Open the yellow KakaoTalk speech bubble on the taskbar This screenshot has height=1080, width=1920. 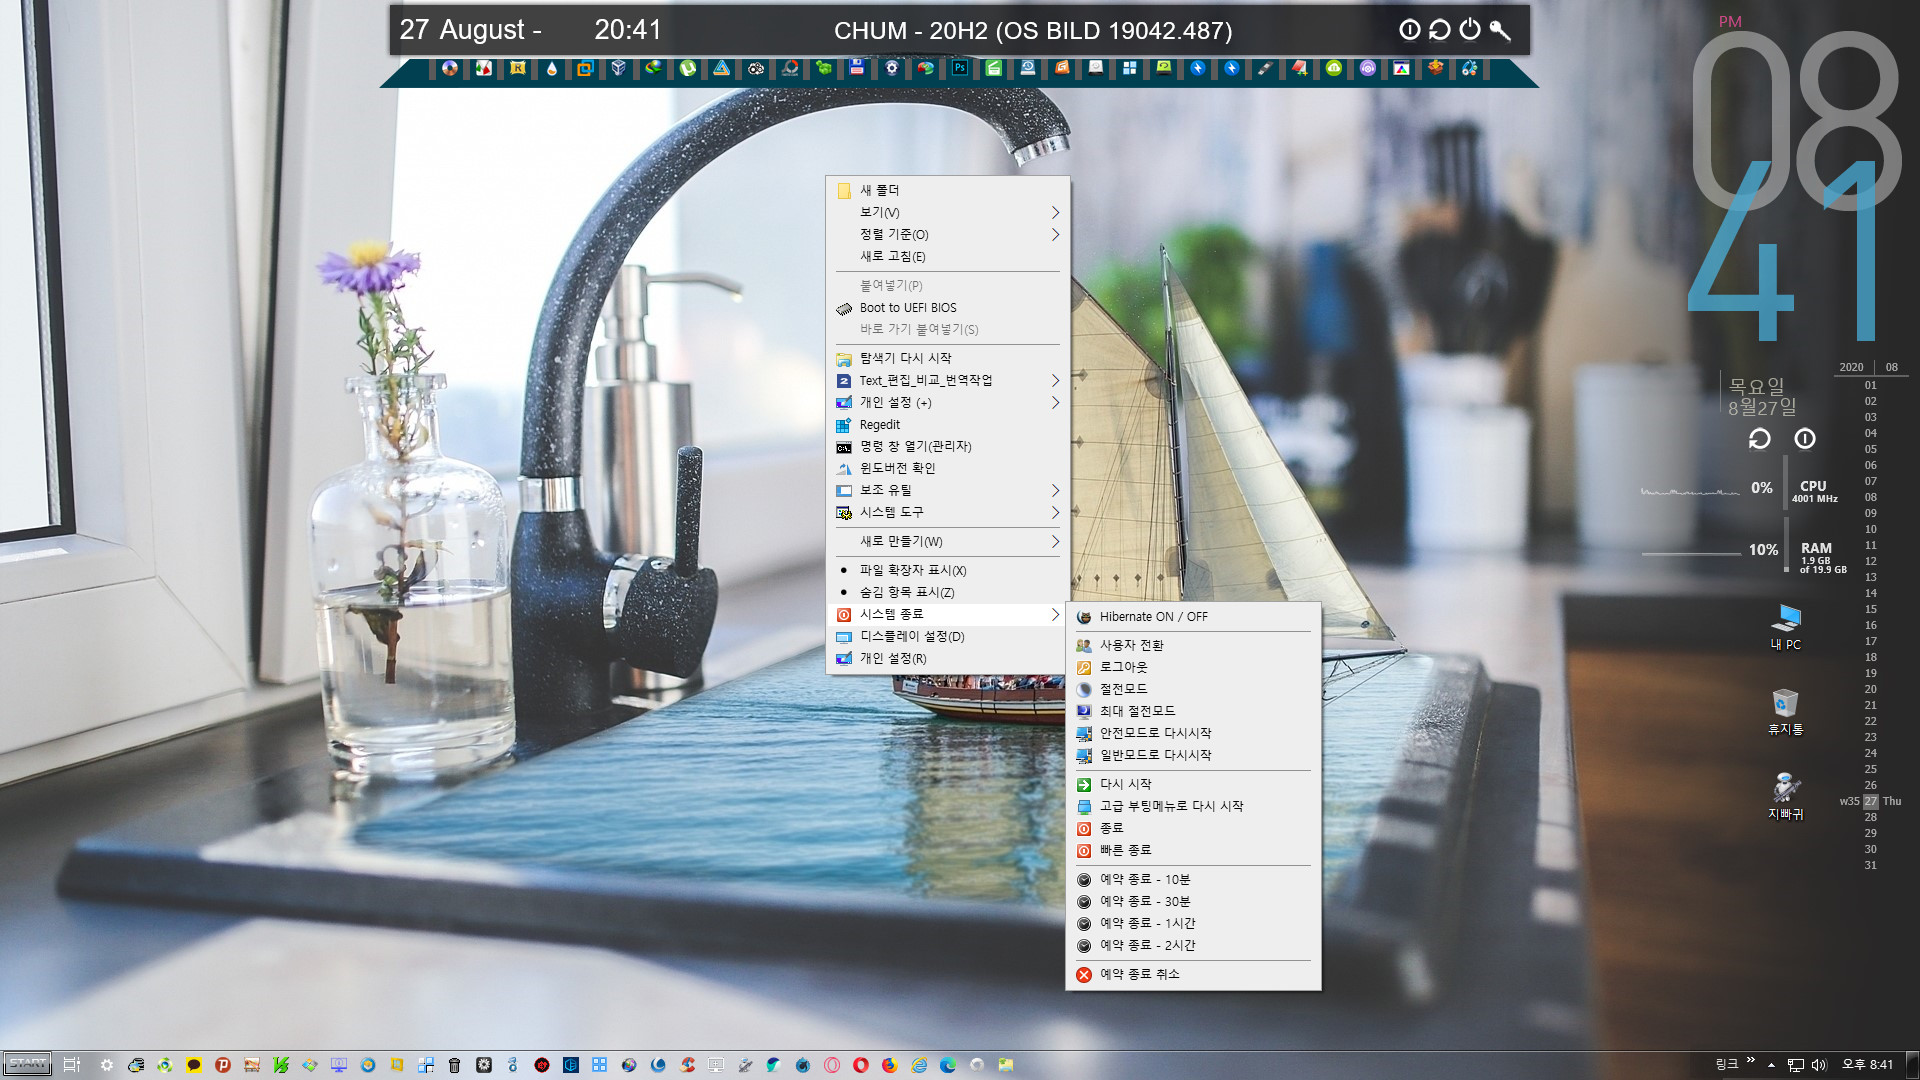pos(194,1065)
